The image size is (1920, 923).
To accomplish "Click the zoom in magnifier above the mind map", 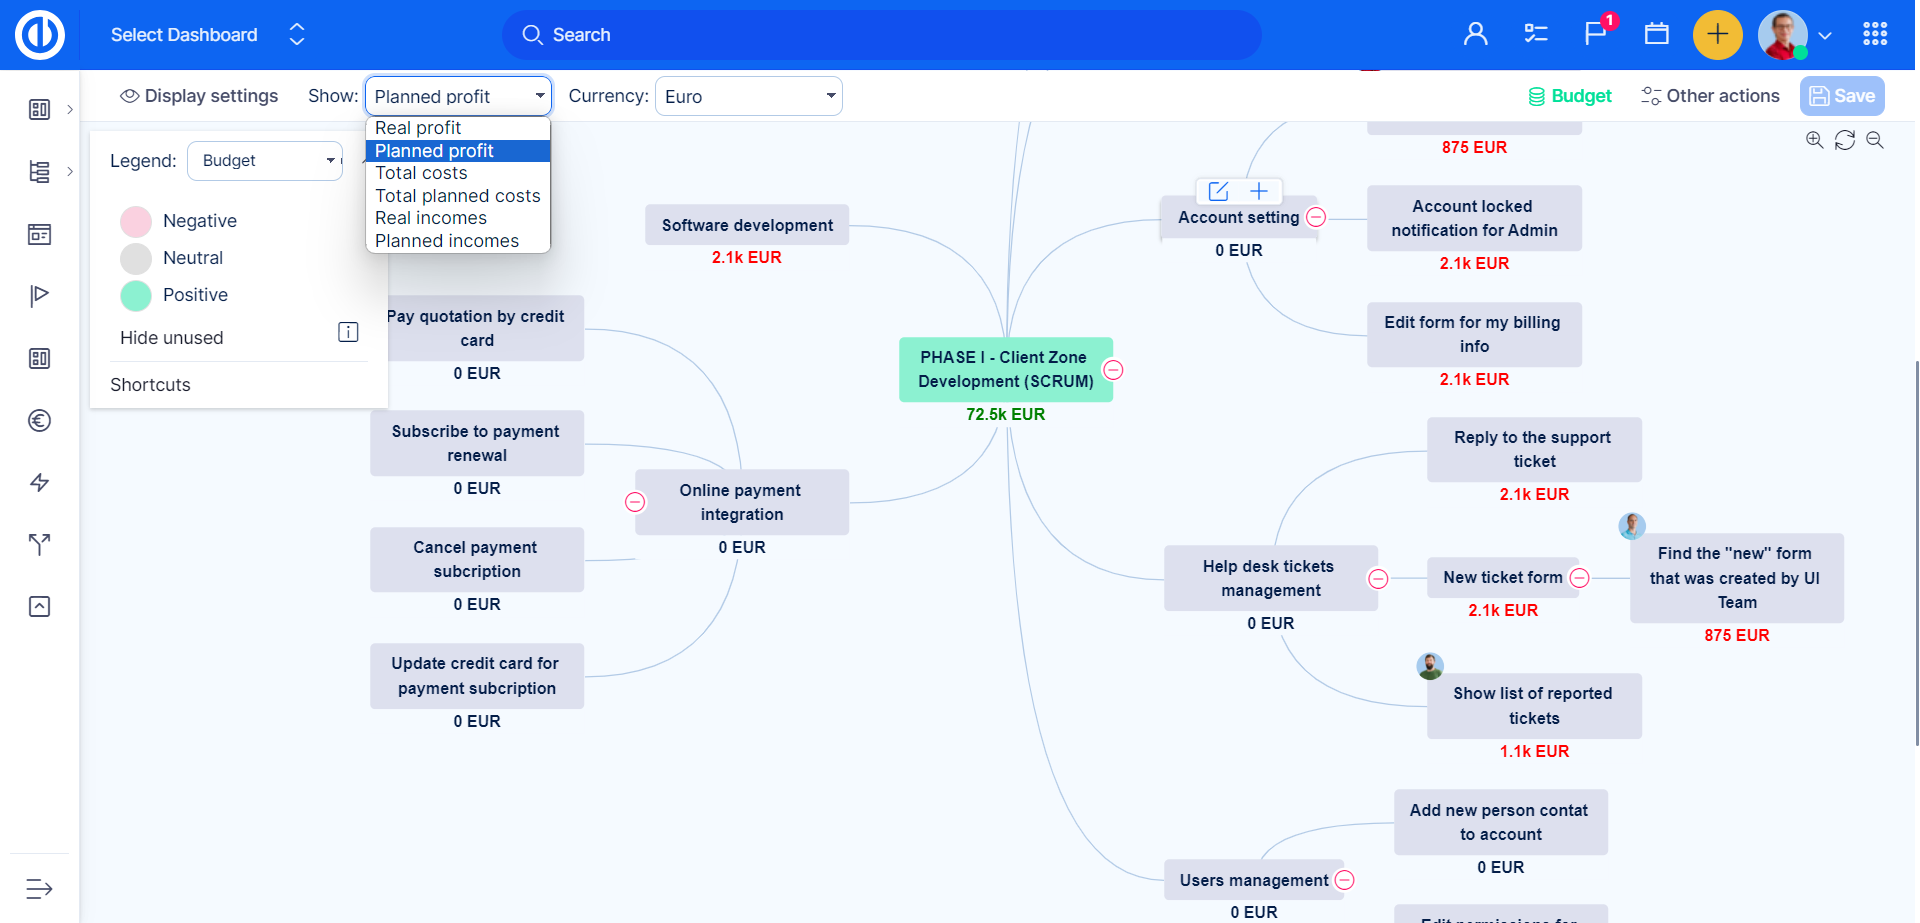I will pos(1814,140).
